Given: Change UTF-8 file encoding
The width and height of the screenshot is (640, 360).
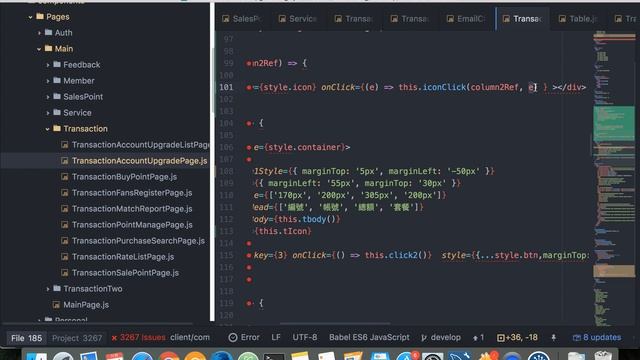Looking at the screenshot, I should [304, 338].
